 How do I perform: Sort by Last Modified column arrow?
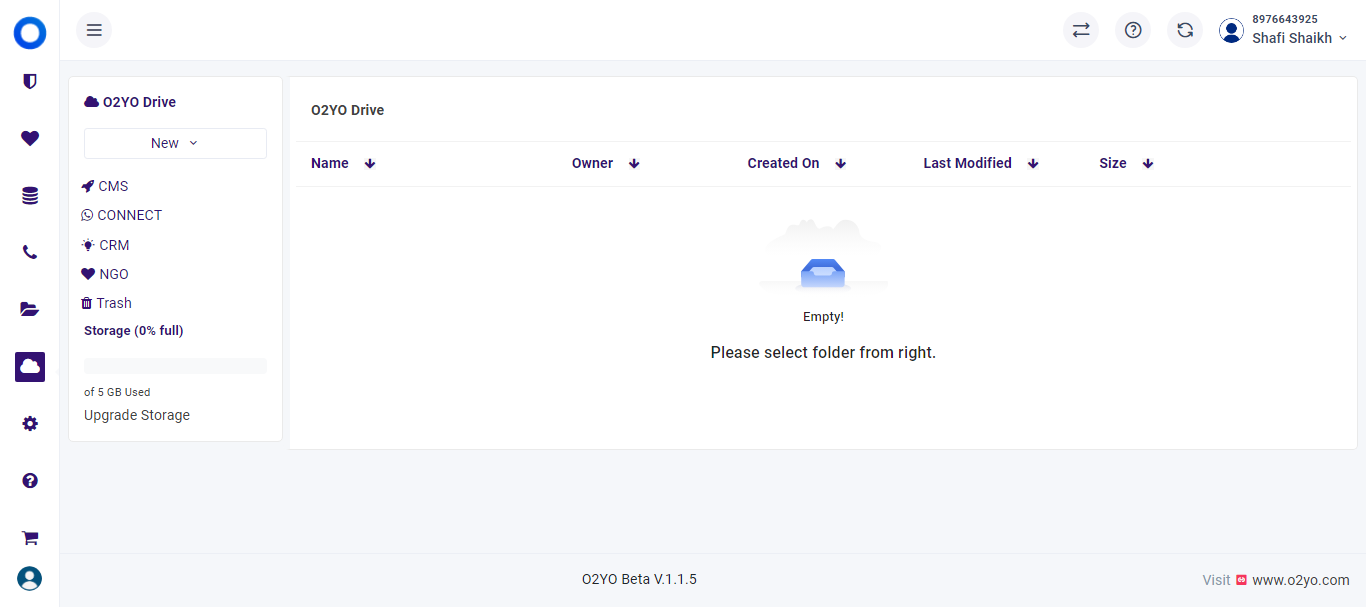click(x=1033, y=164)
